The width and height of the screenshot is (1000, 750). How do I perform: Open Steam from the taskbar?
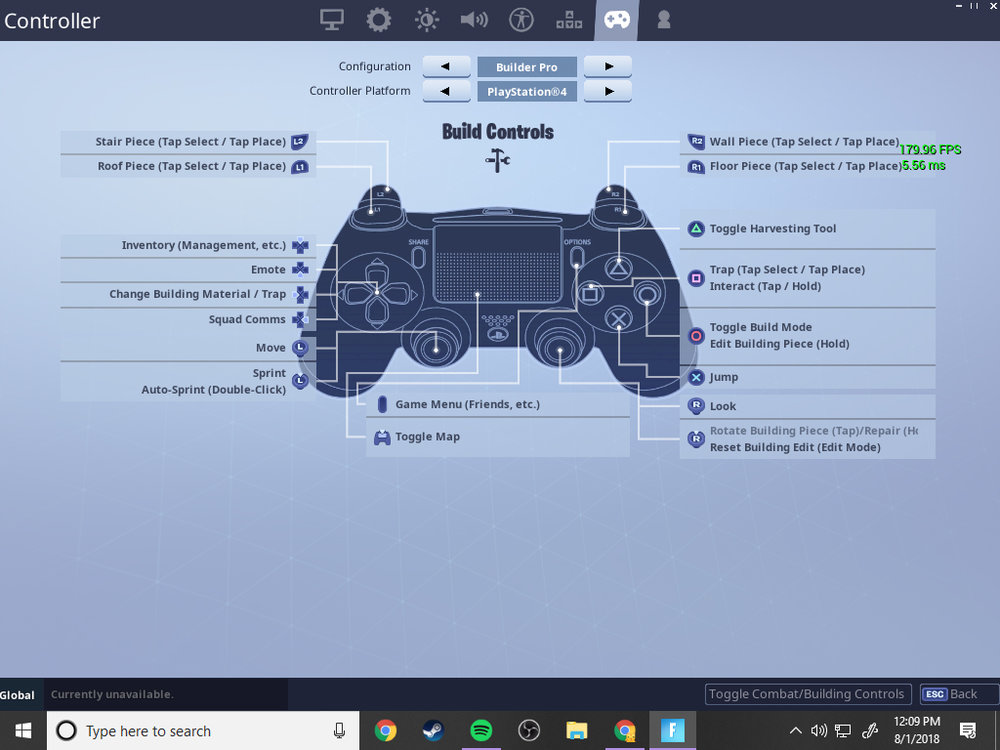coord(433,731)
